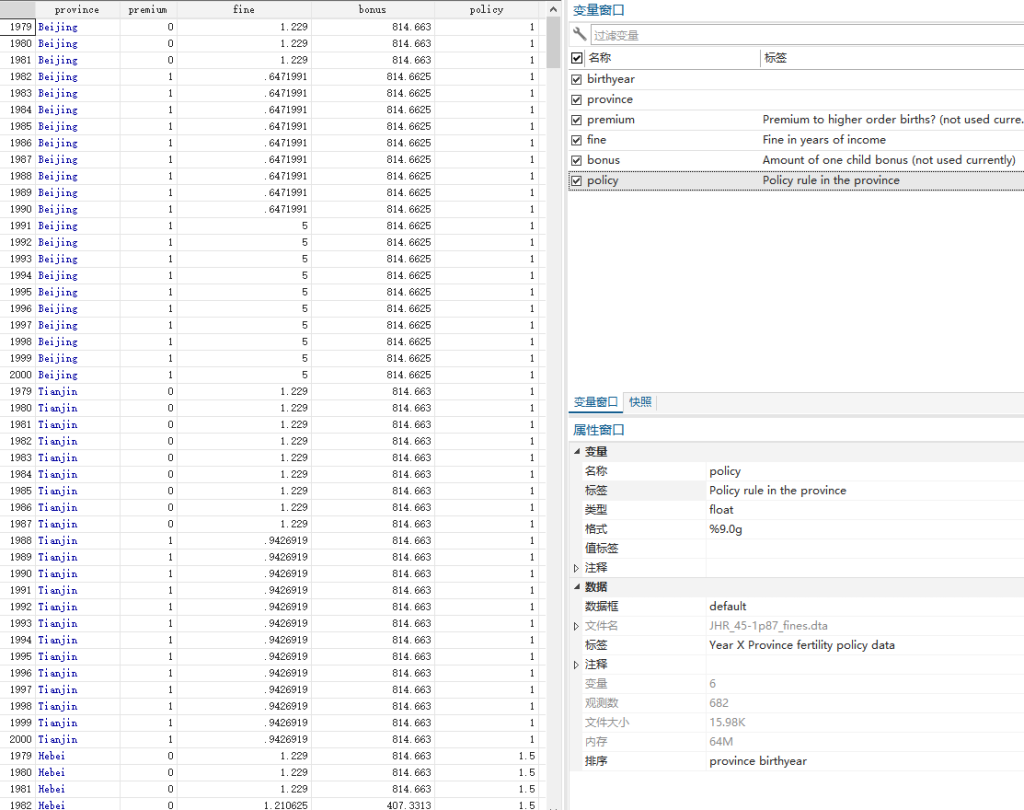Edit the 标签 value 'Policy rule in the province'

point(777,491)
